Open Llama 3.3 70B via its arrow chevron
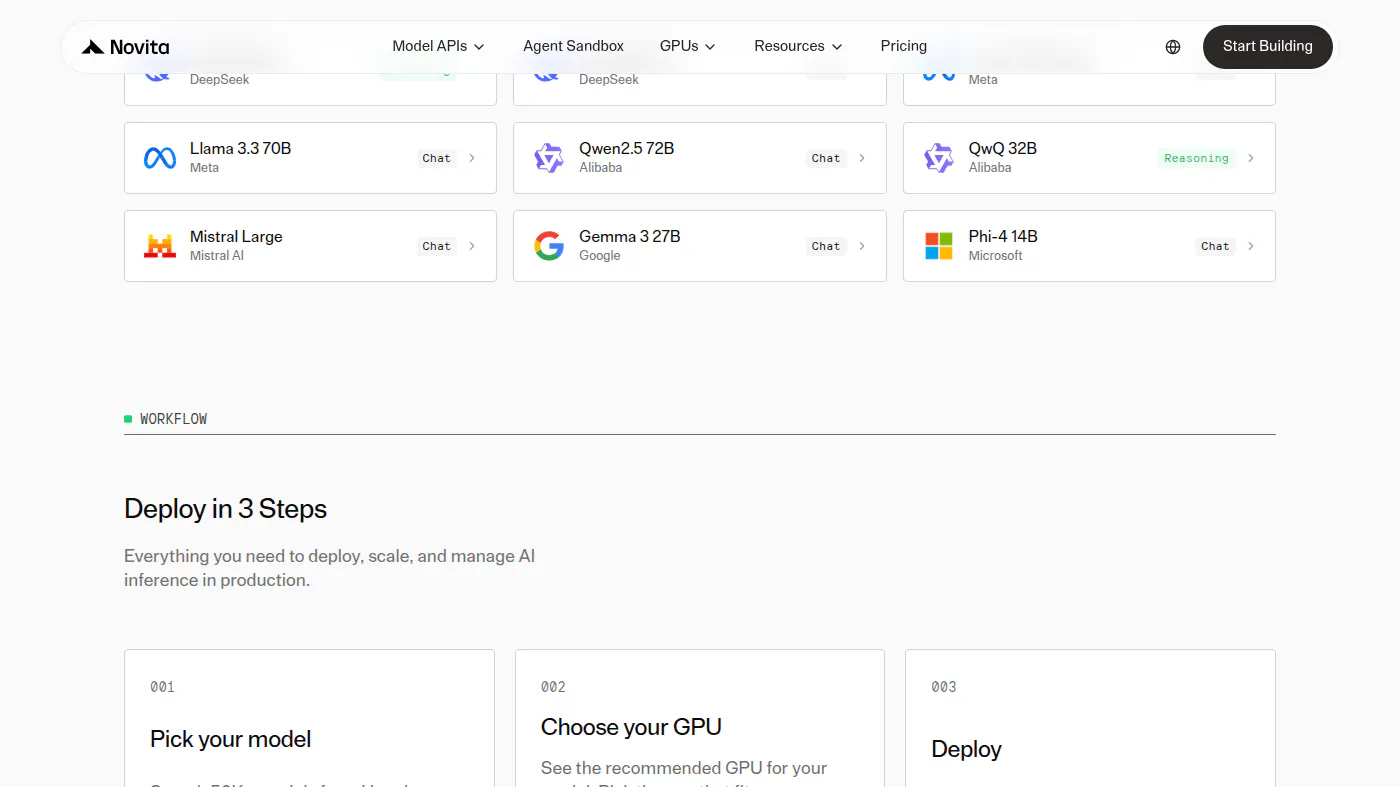This screenshot has width=1400, height=787. tap(472, 158)
